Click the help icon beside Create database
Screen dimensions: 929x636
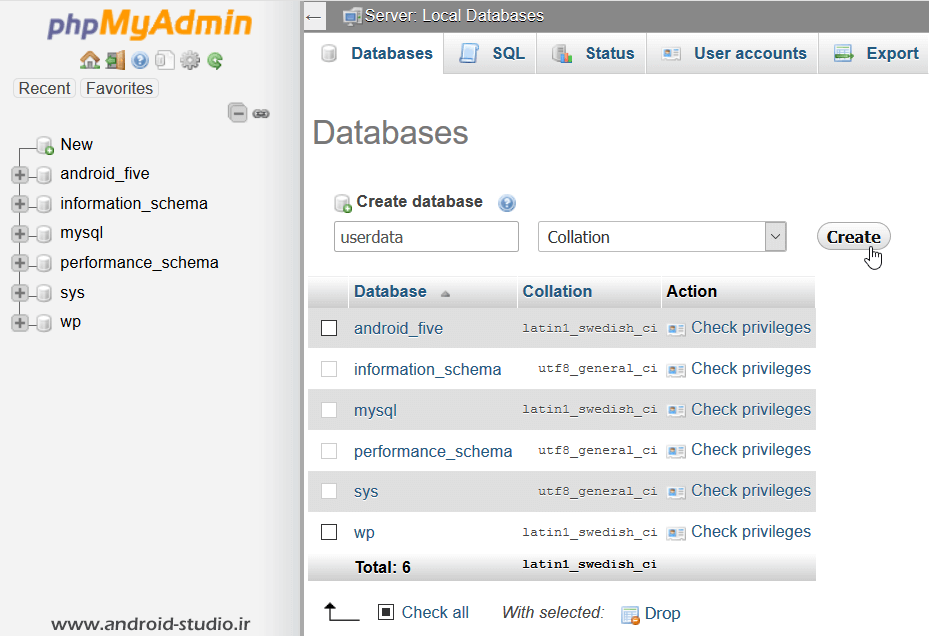pyautogui.click(x=507, y=203)
